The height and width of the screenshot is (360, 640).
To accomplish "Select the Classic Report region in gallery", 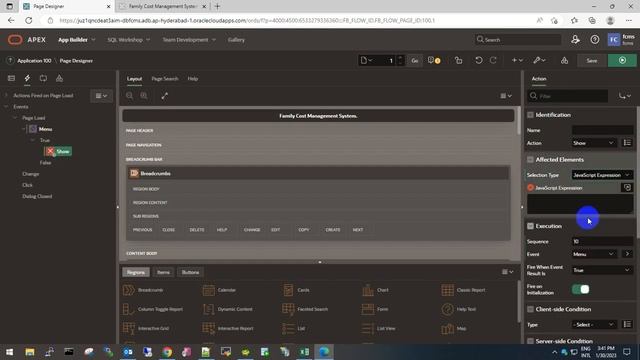I will [x=463, y=290].
